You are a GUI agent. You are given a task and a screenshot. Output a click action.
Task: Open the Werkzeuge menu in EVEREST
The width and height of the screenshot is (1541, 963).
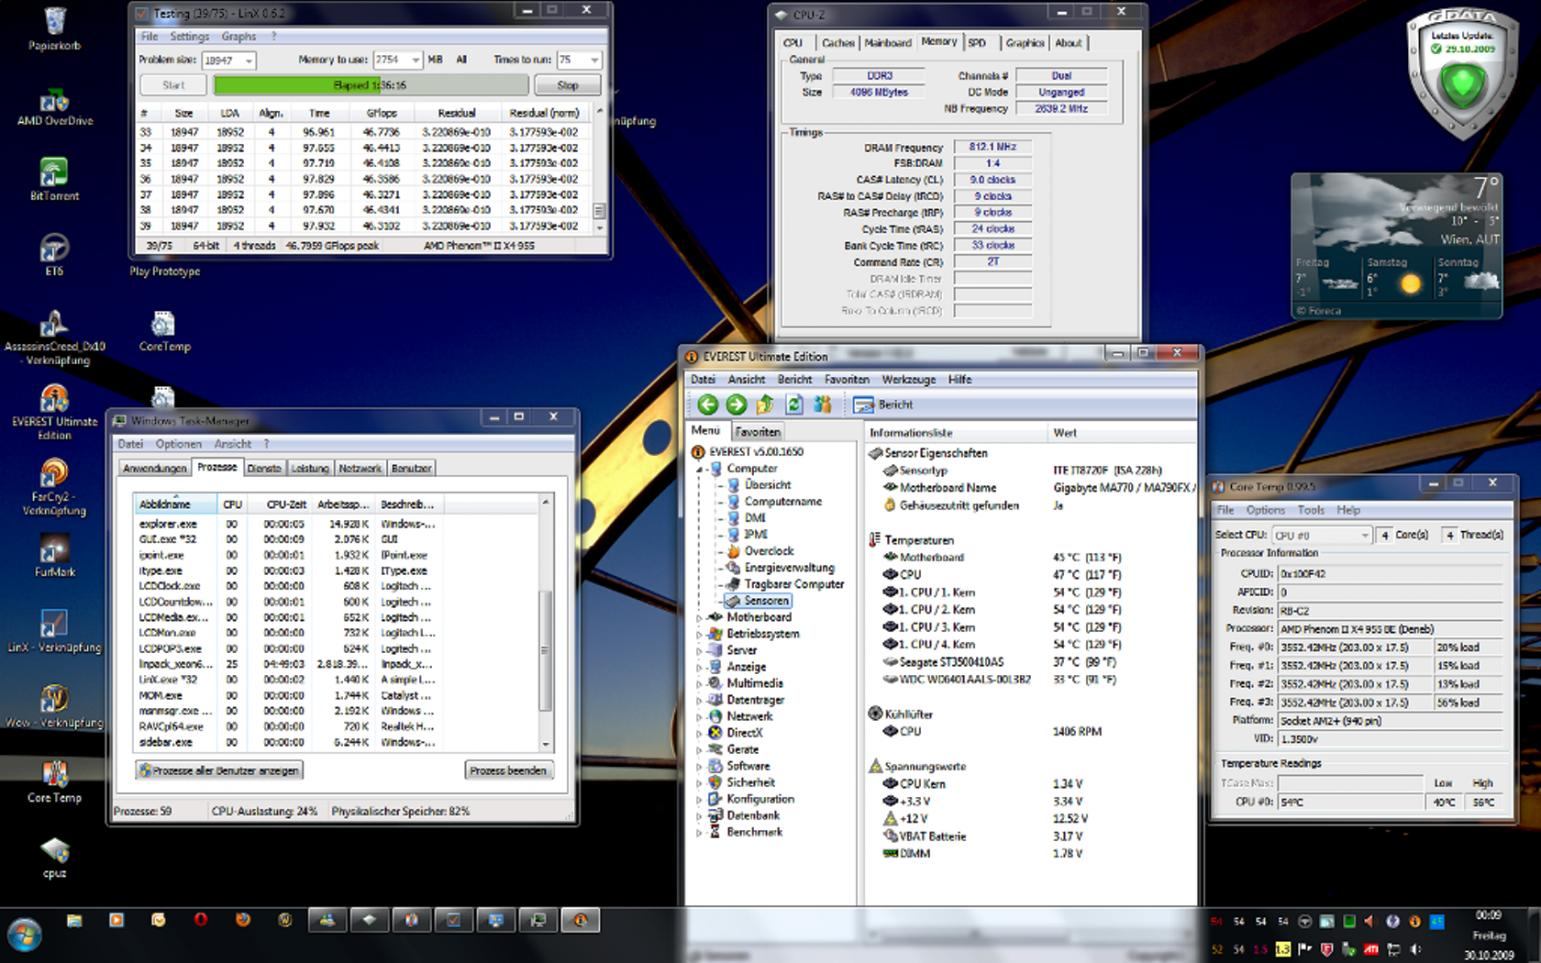[908, 380]
